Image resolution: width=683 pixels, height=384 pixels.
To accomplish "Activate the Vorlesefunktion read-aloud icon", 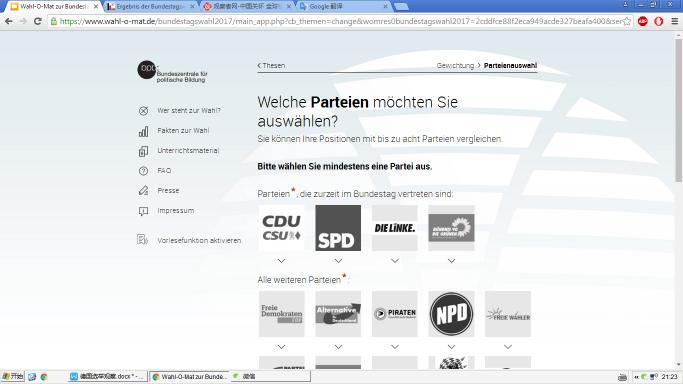I will click(x=142, y=240).
